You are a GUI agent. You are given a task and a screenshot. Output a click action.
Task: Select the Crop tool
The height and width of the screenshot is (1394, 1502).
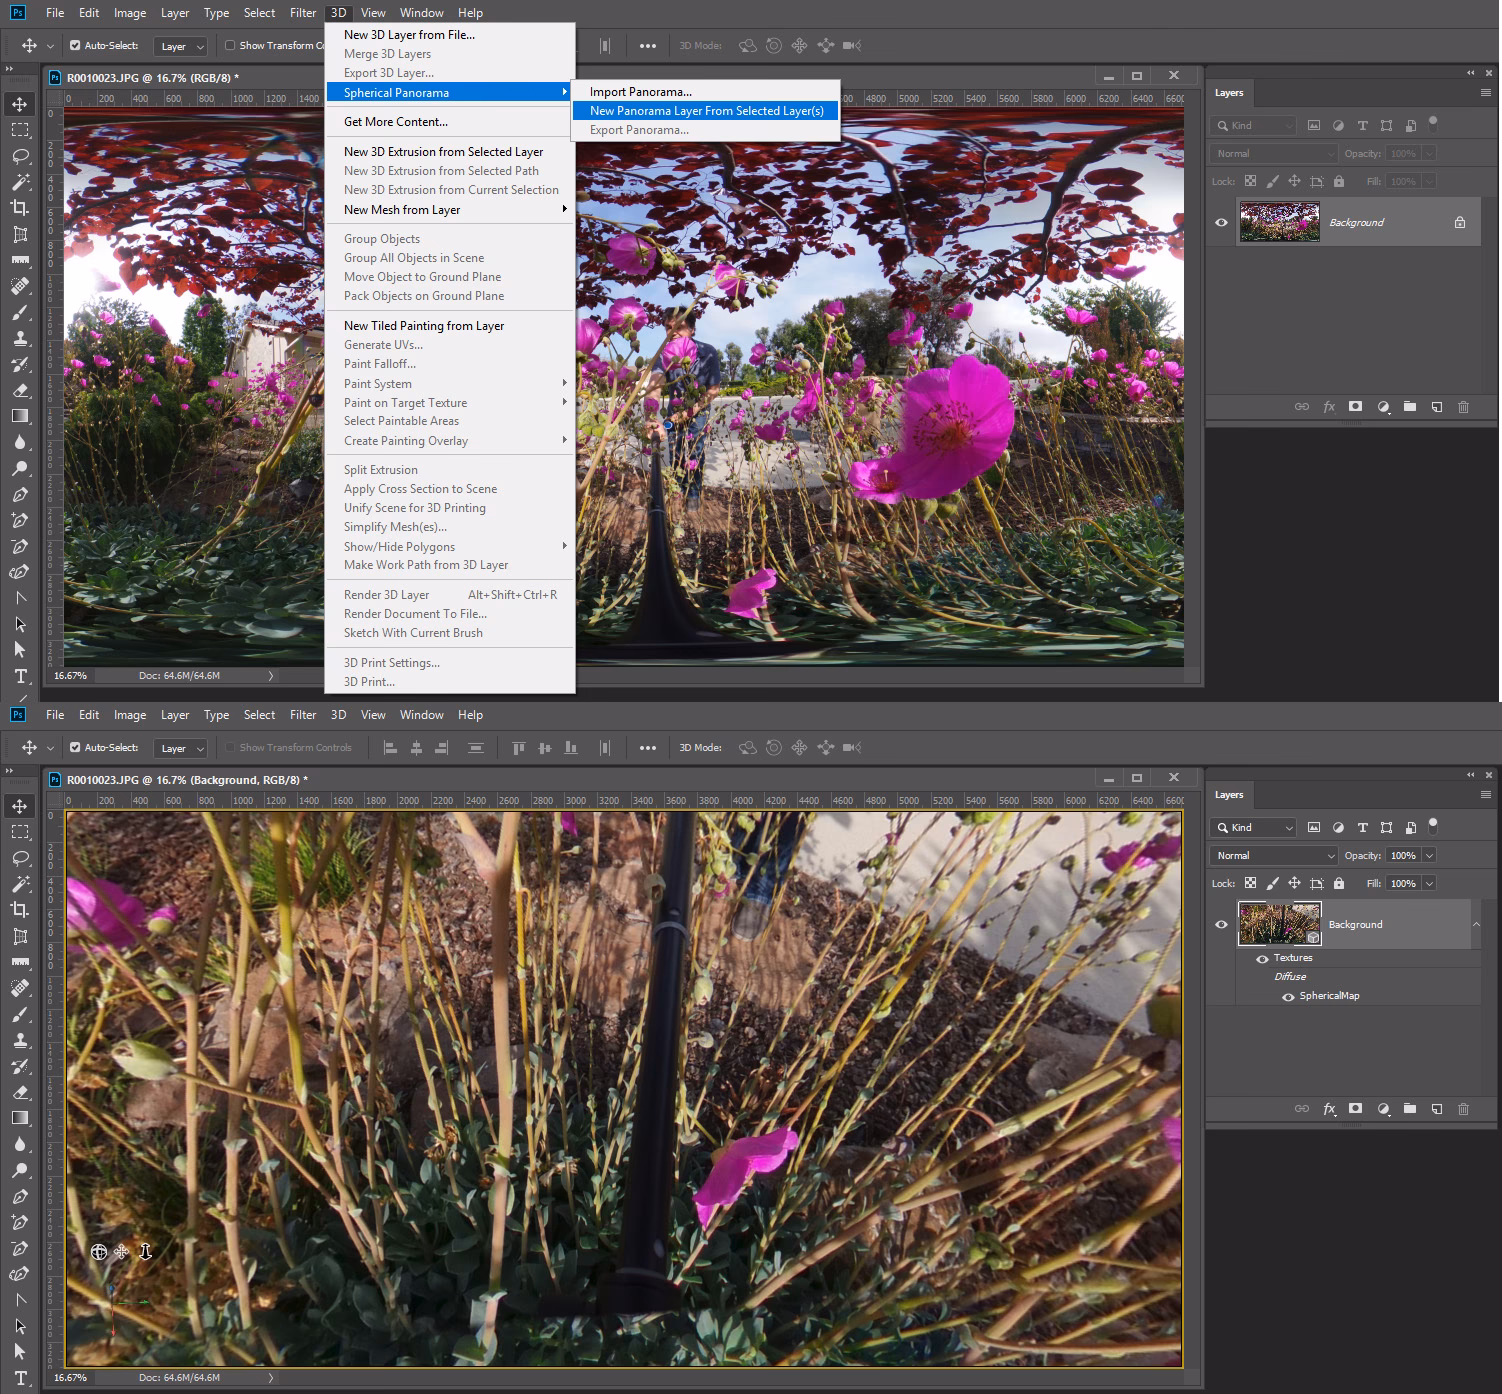(x=20, y=208)
